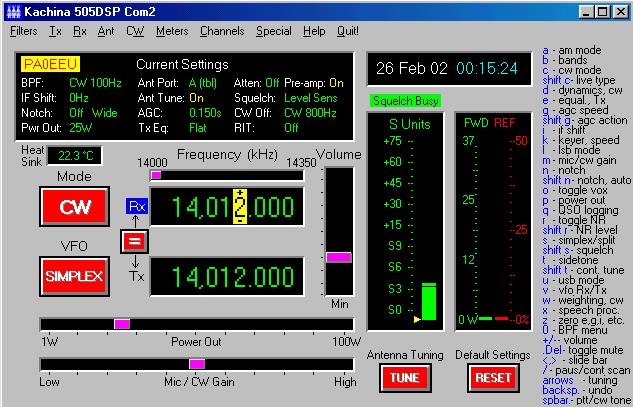Viewport: 633px width, 407px height.
Task: Click the TUNE antenna tuning button
Action: (405, 378)
